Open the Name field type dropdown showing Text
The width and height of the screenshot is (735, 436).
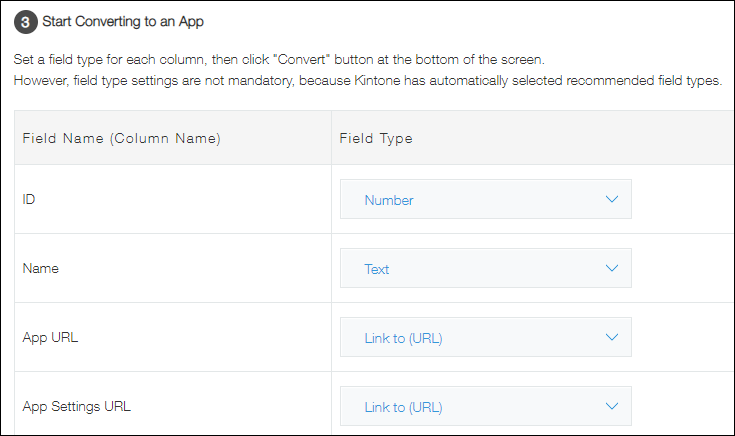point(485,268)
